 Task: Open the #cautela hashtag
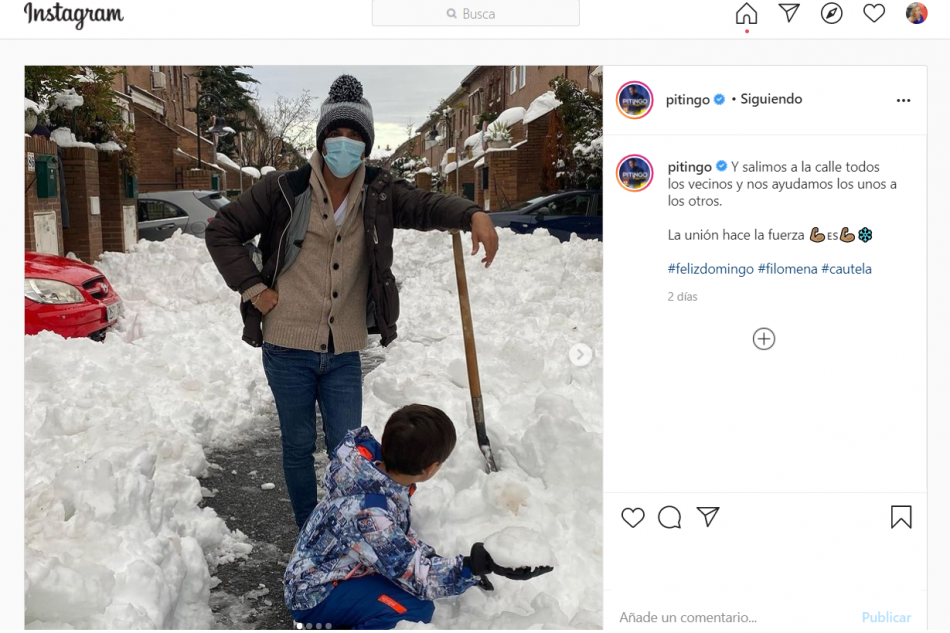click(846, 268)
